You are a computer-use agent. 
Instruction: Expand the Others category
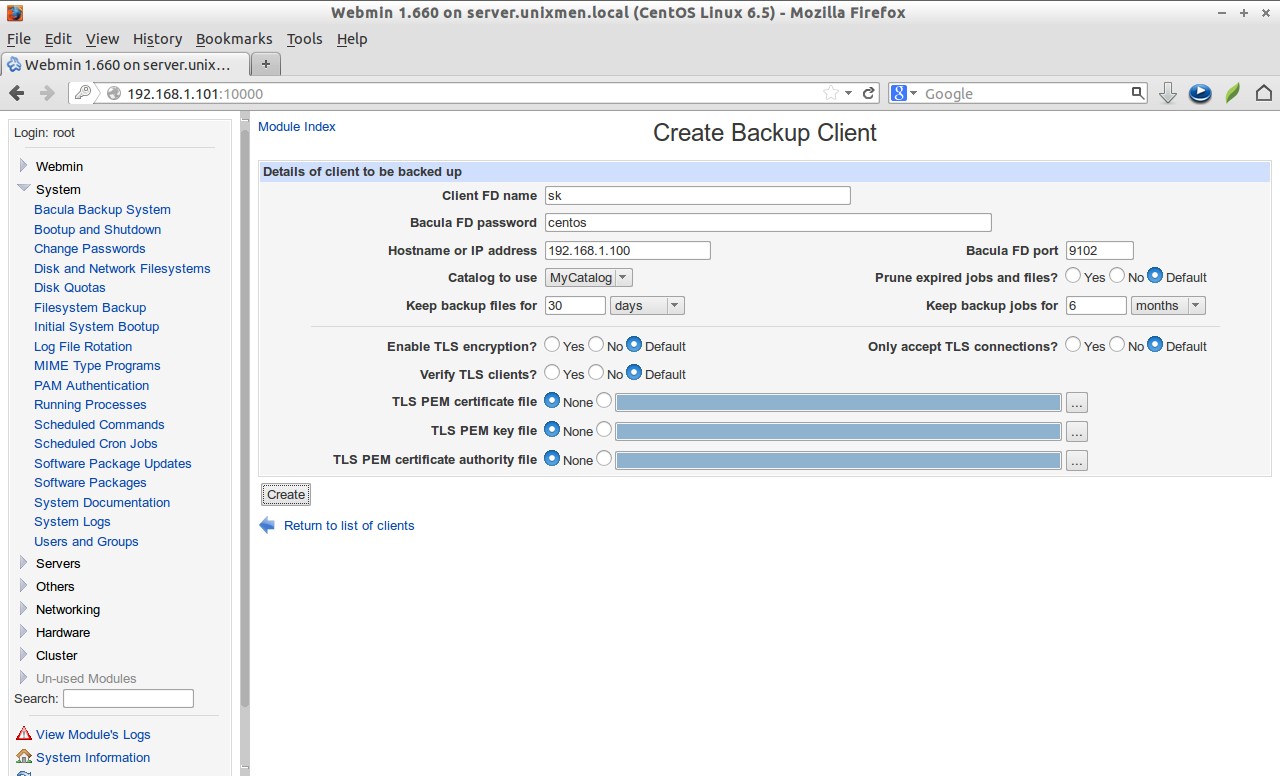click(x=23, y=586)
